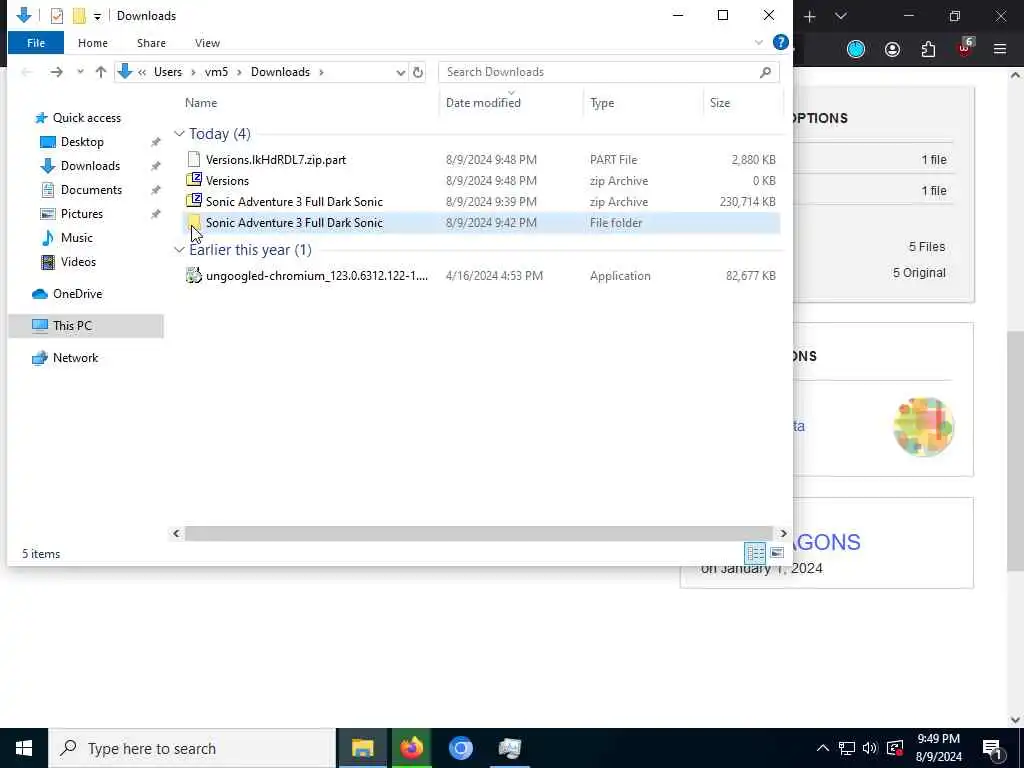The height and width of the screenshot is (768, 1024).
Task: Click Users in the address breadcrumb
Action: pos(168,72)
